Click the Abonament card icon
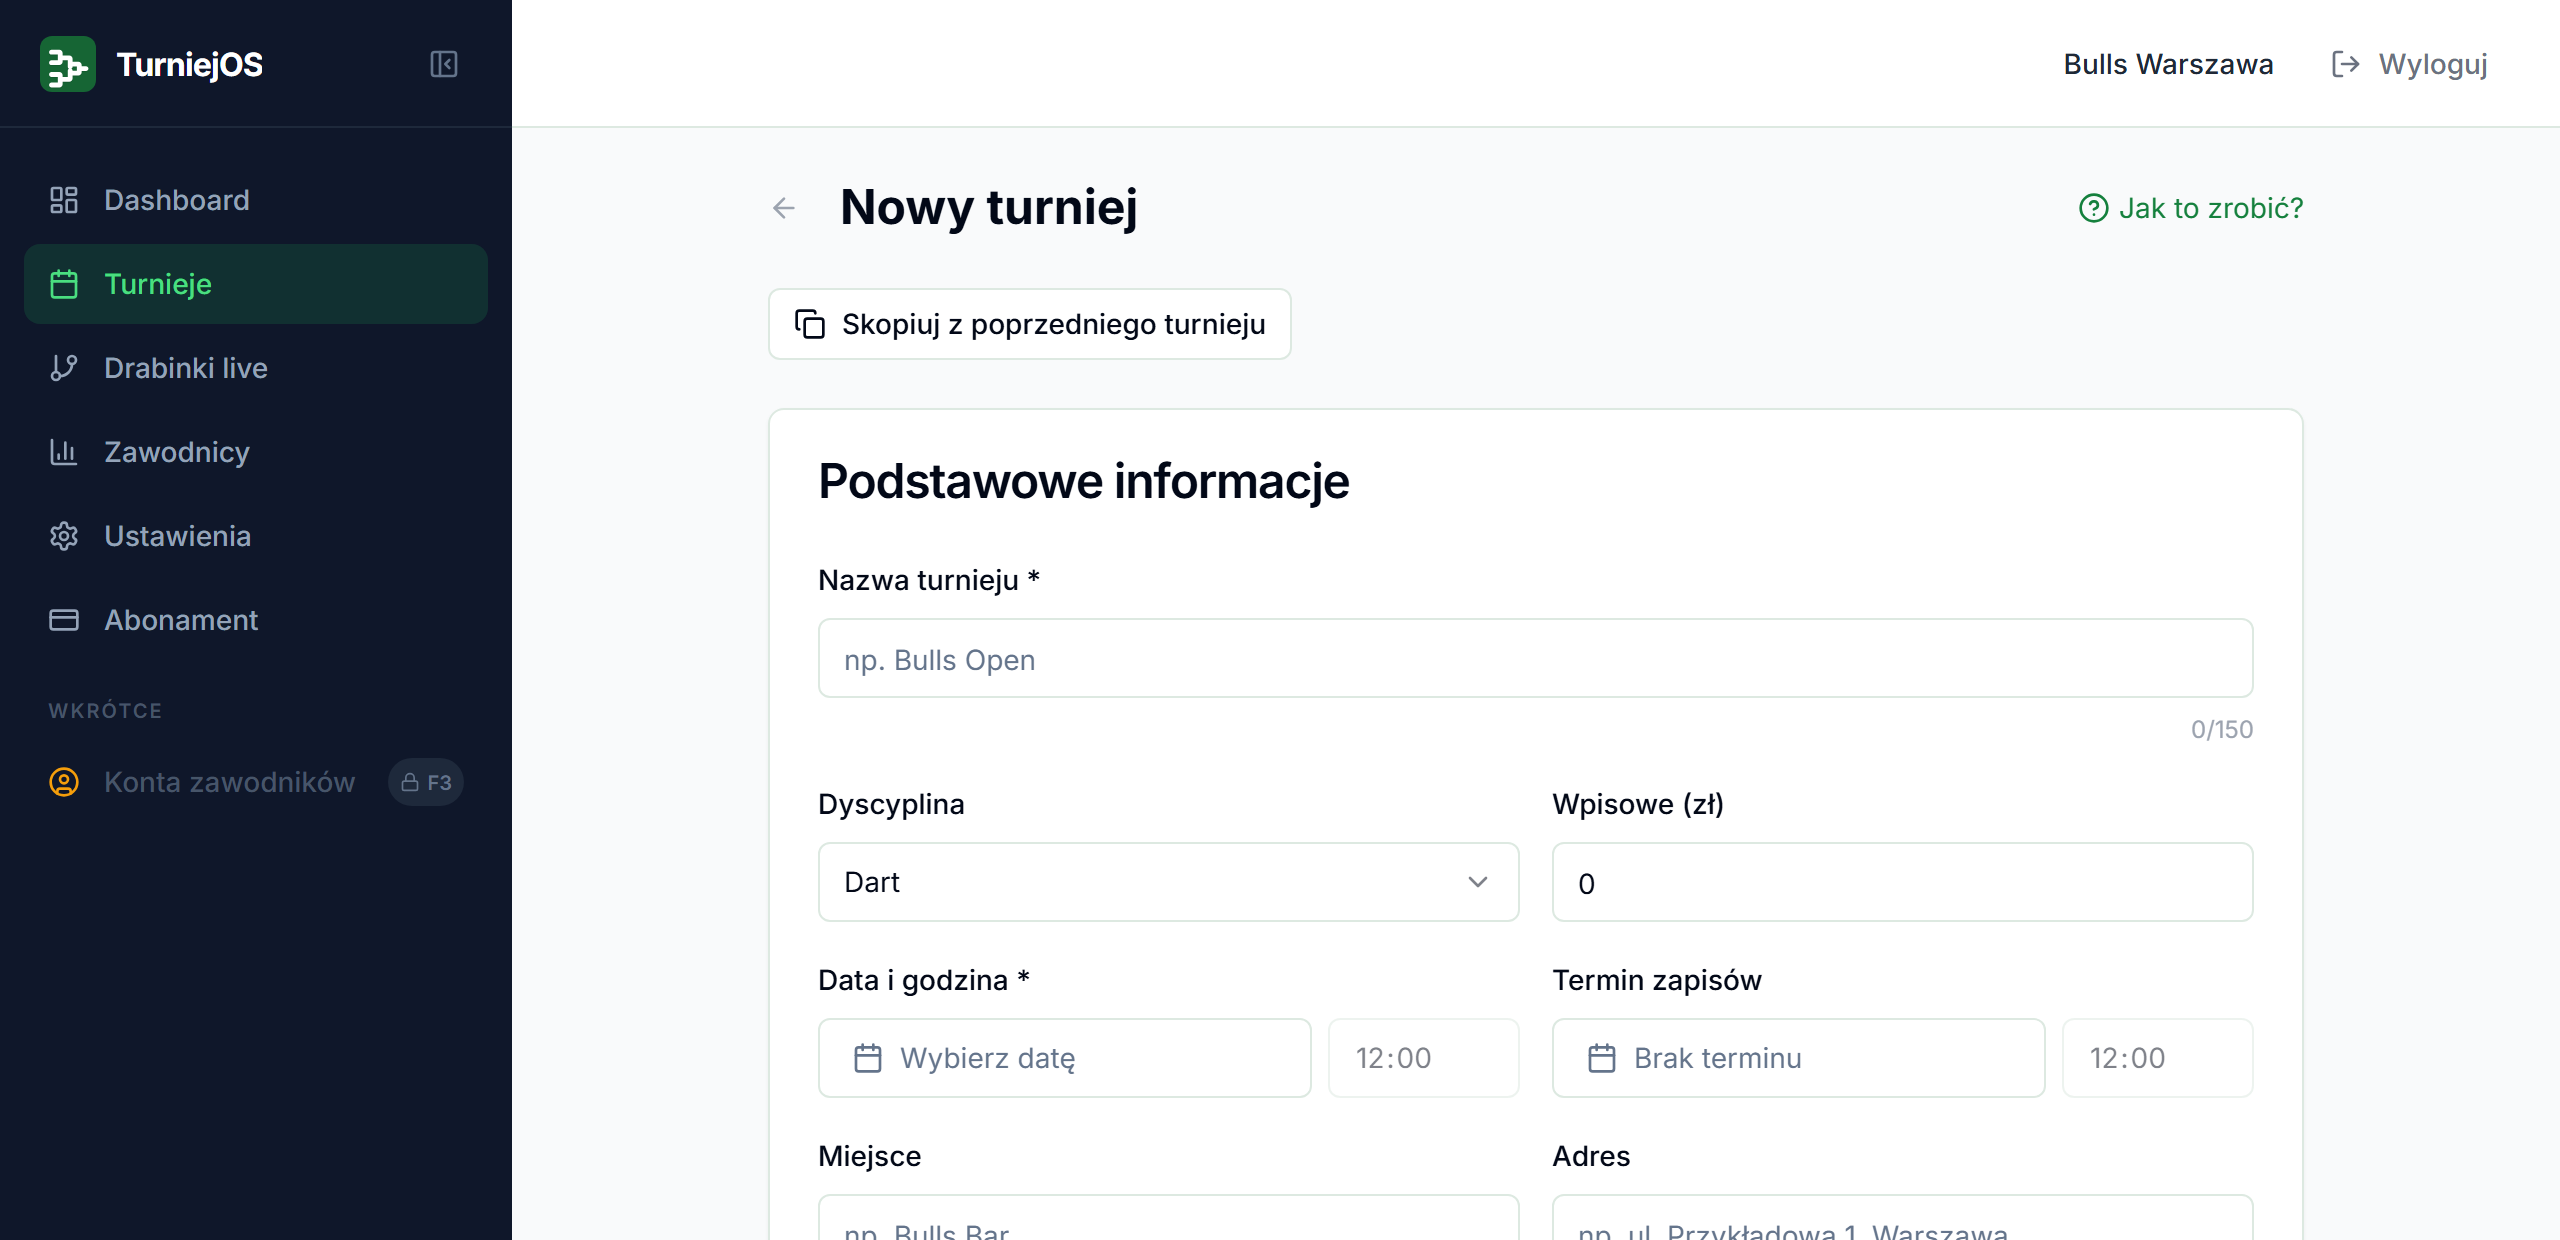2560x1240 pixels. pyautogui.click(x=64, y=620)
